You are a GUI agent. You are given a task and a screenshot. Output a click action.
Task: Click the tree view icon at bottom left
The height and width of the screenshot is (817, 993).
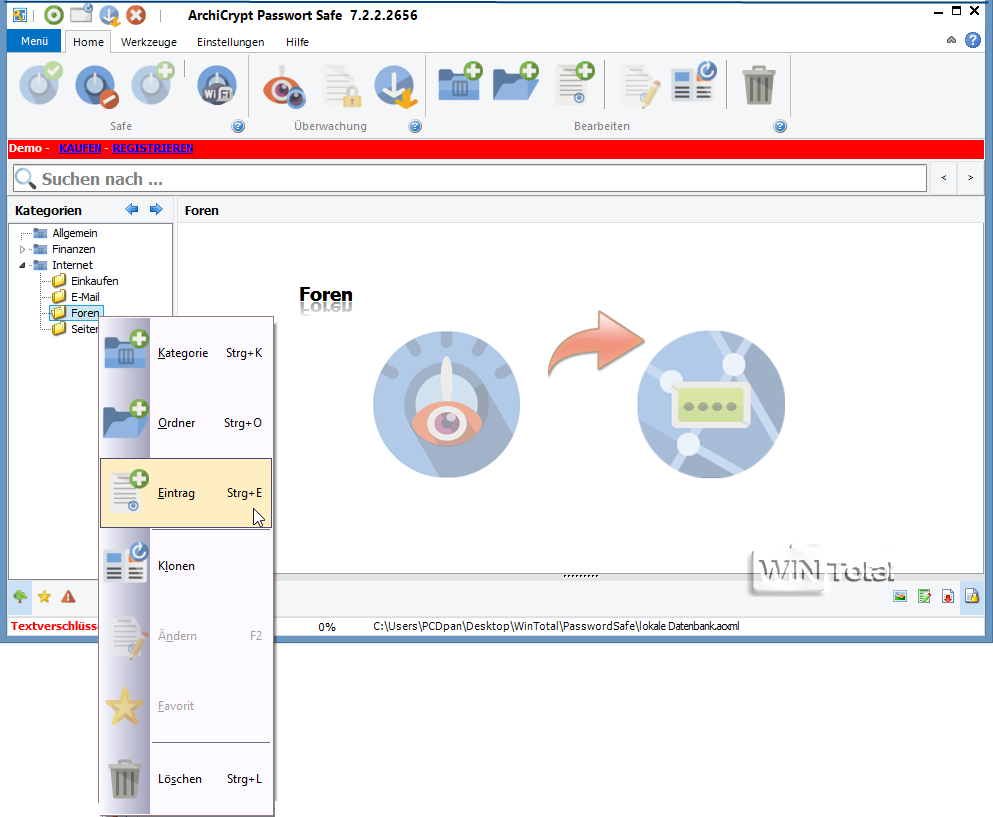pos(20,596)
